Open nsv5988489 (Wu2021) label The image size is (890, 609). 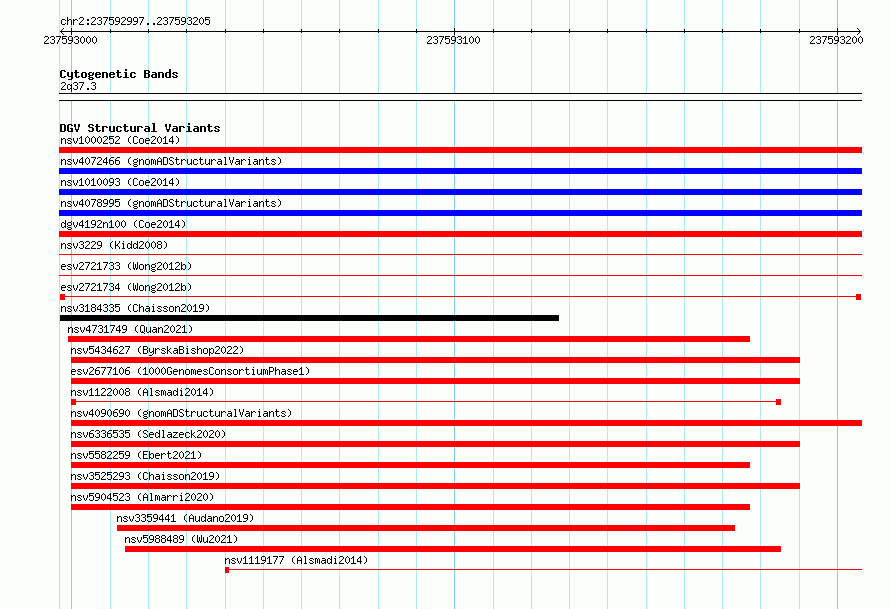click(181, 539)
